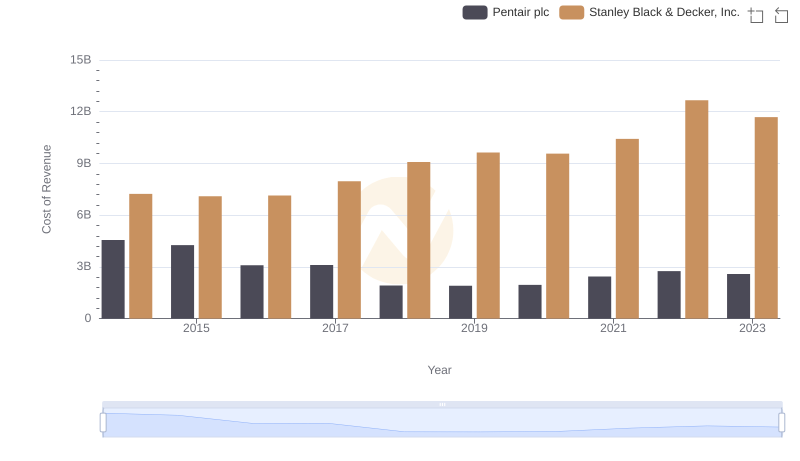
Task: Click the 2021 Pentair plc bar
Action: coord(599,298)
